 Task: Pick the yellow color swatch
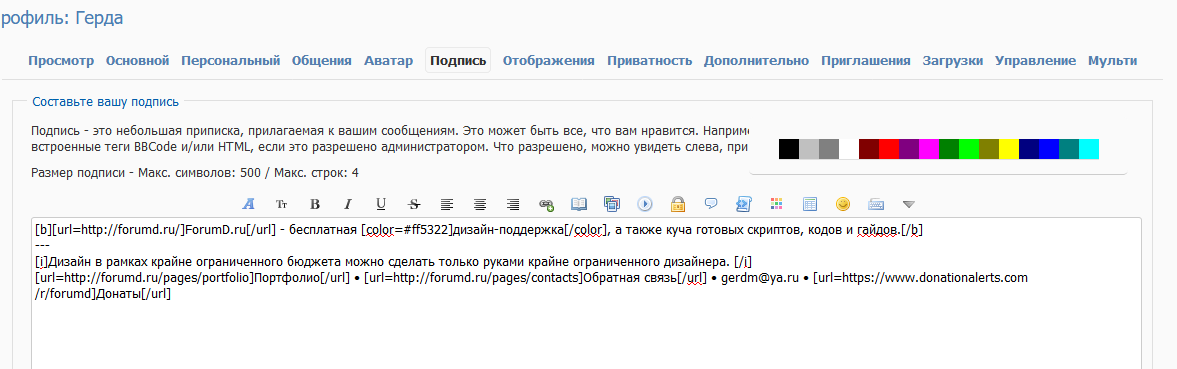point(1009,148)
